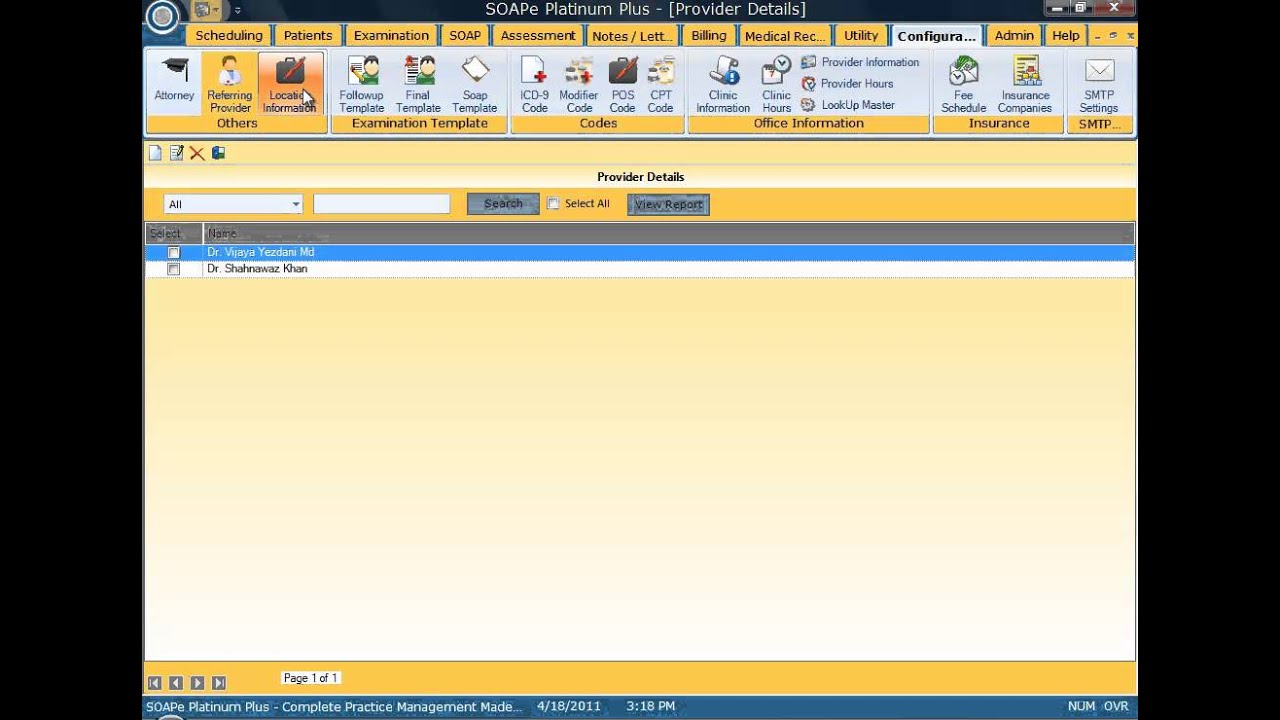This screenshot has height=720, width=1280.
Task: Click the 3:18 PM time in status bar
Action: pos(650,706)
